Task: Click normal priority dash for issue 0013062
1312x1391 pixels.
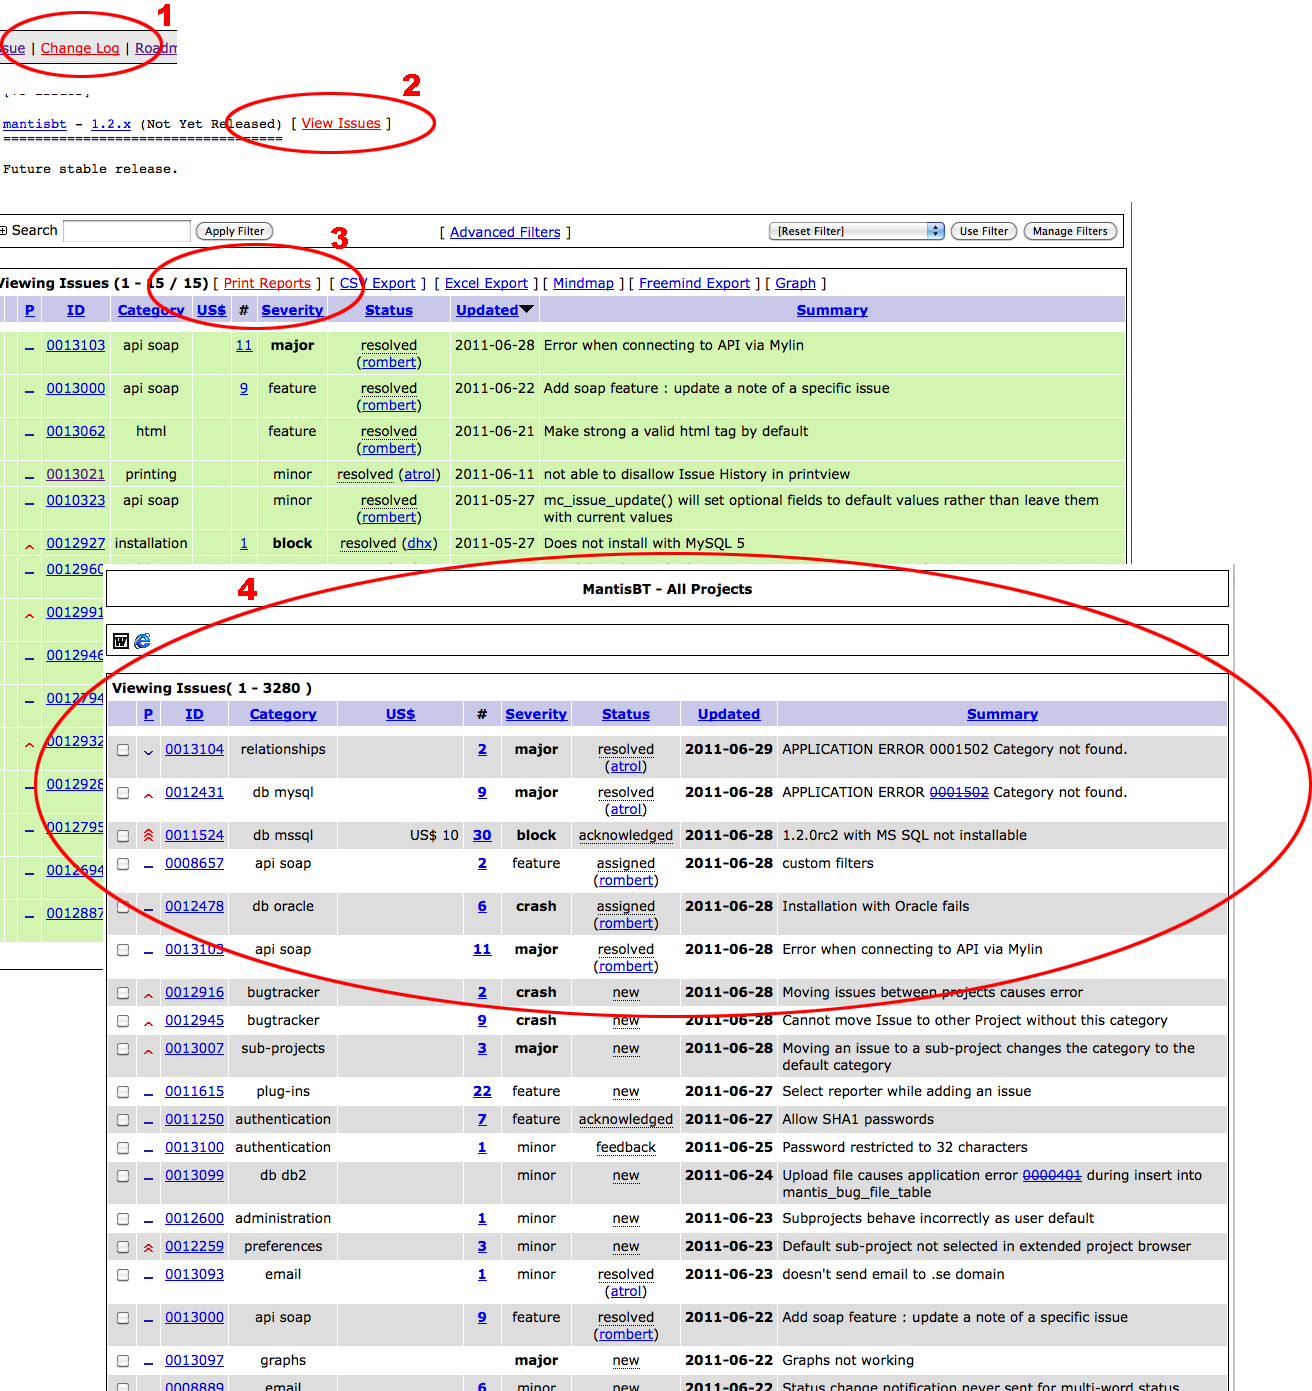Action: coord(29,434)
